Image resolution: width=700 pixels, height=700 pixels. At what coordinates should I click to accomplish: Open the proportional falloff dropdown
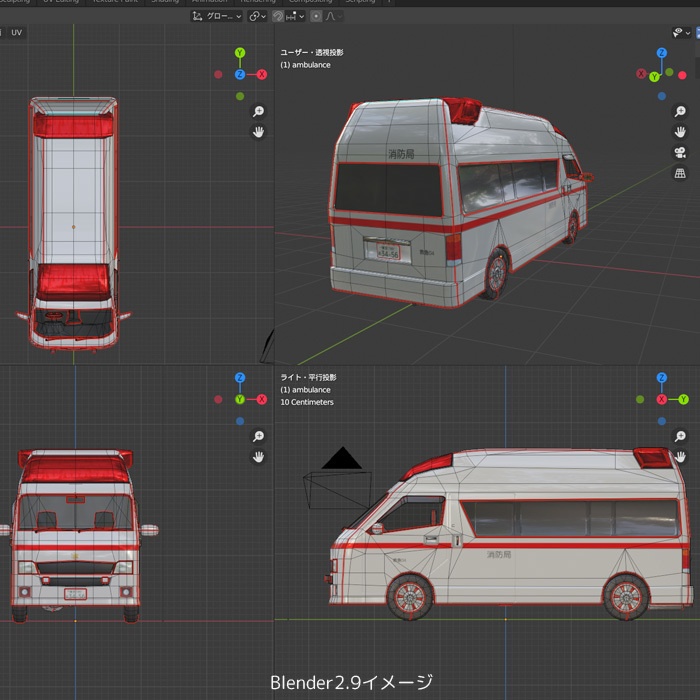tap(333, 17)
